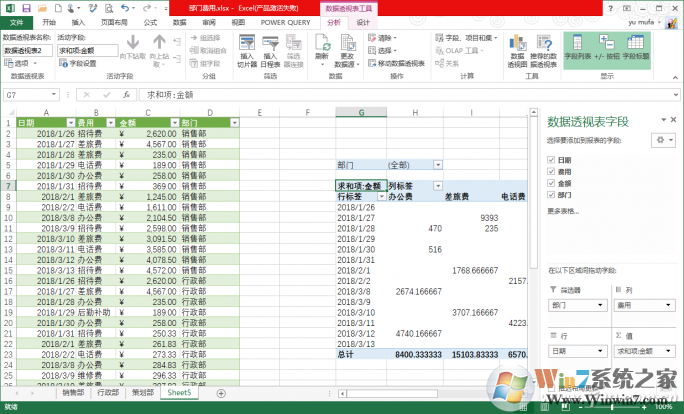
Task: Open the 部门 (全部) filter dropdown in the pivot table
Action: (437, 165)
